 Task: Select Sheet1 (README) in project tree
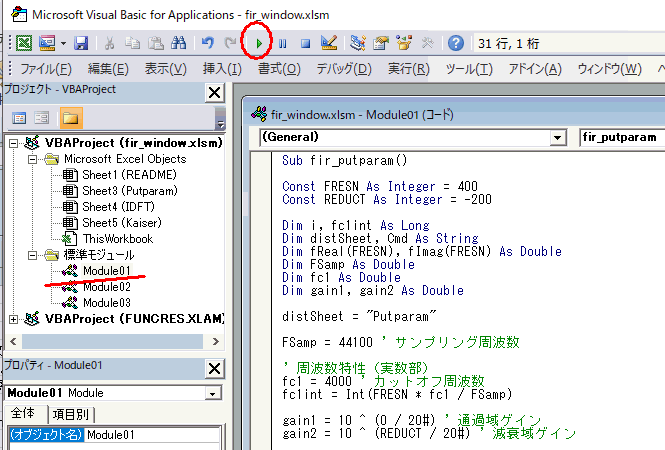click(129, 175)
